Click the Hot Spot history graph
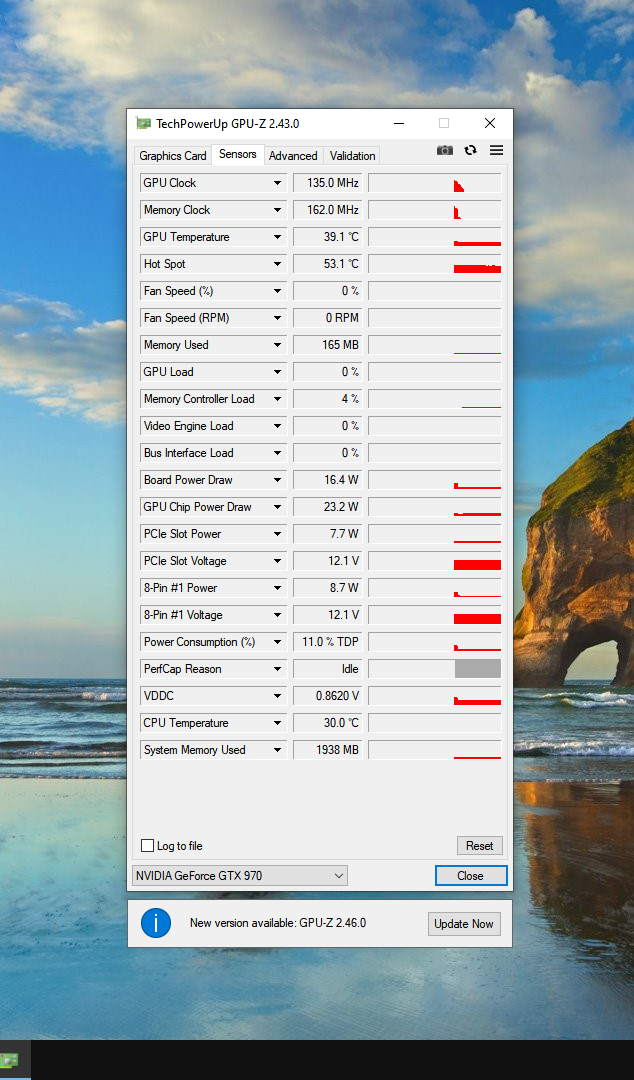Viewport: 634px width, 1080px height. pyautogui.click(x=435, y=264)
